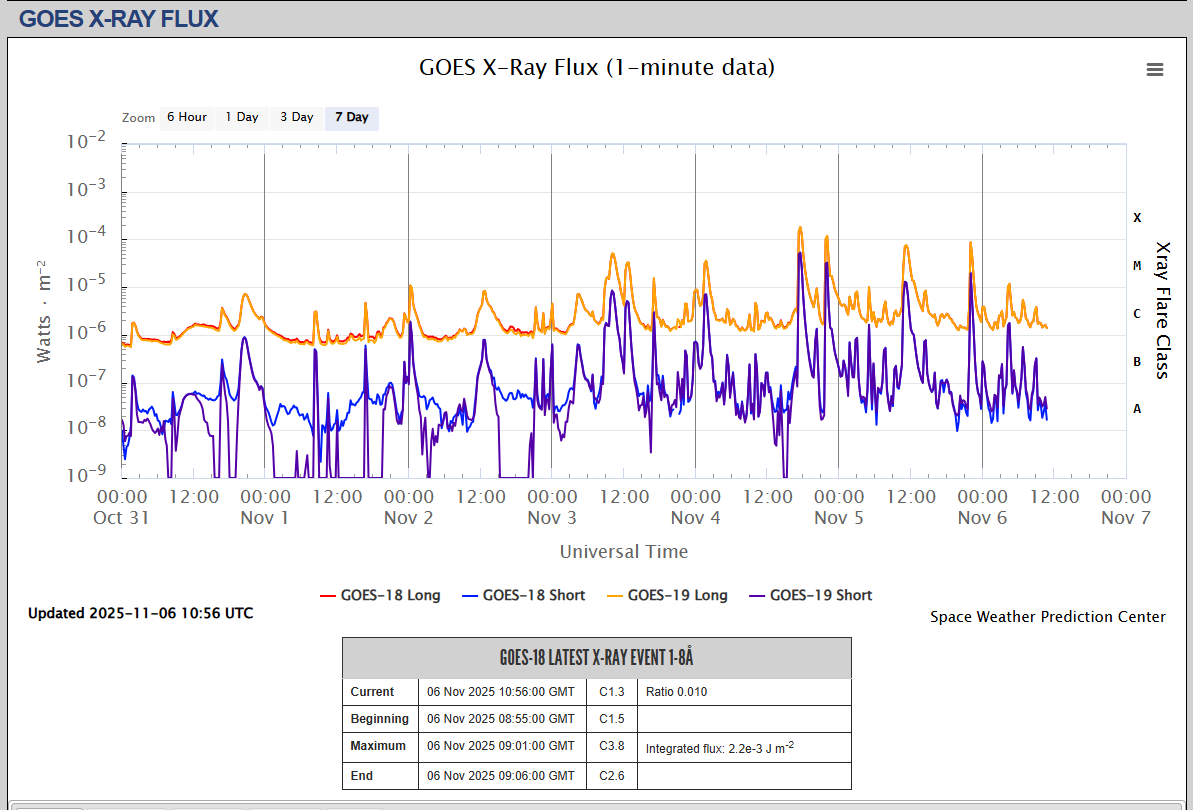Toggle GOES-19 Long legend entry
1193x810 pixels.
677,595
